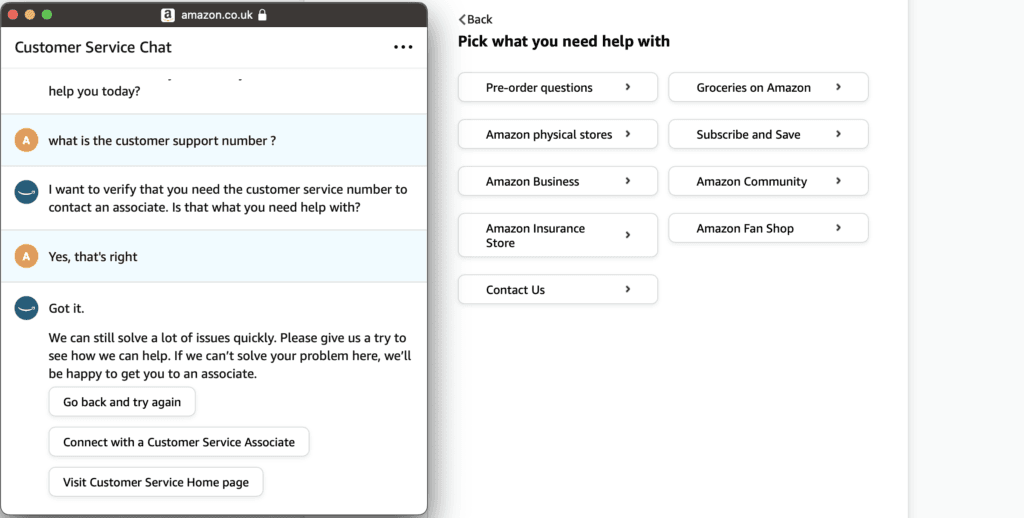Viewport: 1024px width, 518px height.
Task: Open the Amazon Community help topic
Action: [768, 182]
